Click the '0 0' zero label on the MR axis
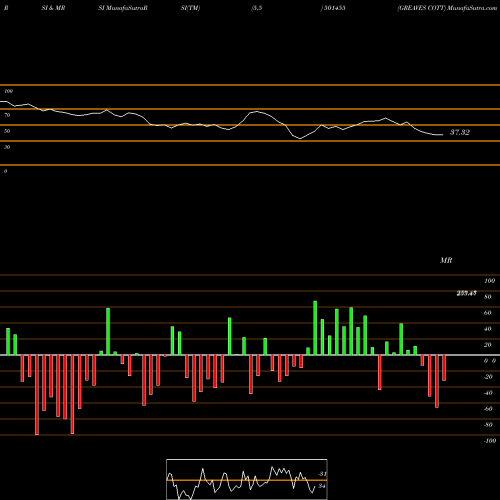 pyautogui.click(x=490, y=361)
